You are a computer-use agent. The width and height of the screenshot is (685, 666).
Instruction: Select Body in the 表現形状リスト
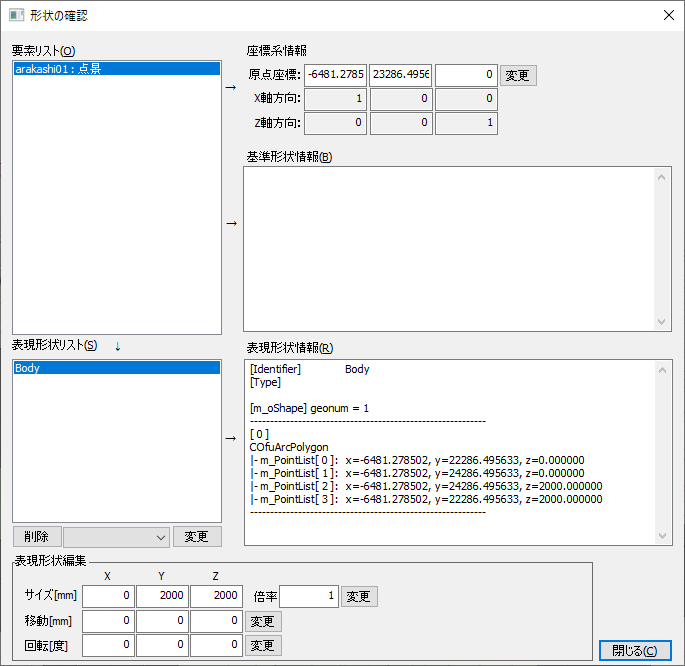(x=116, y=368)
